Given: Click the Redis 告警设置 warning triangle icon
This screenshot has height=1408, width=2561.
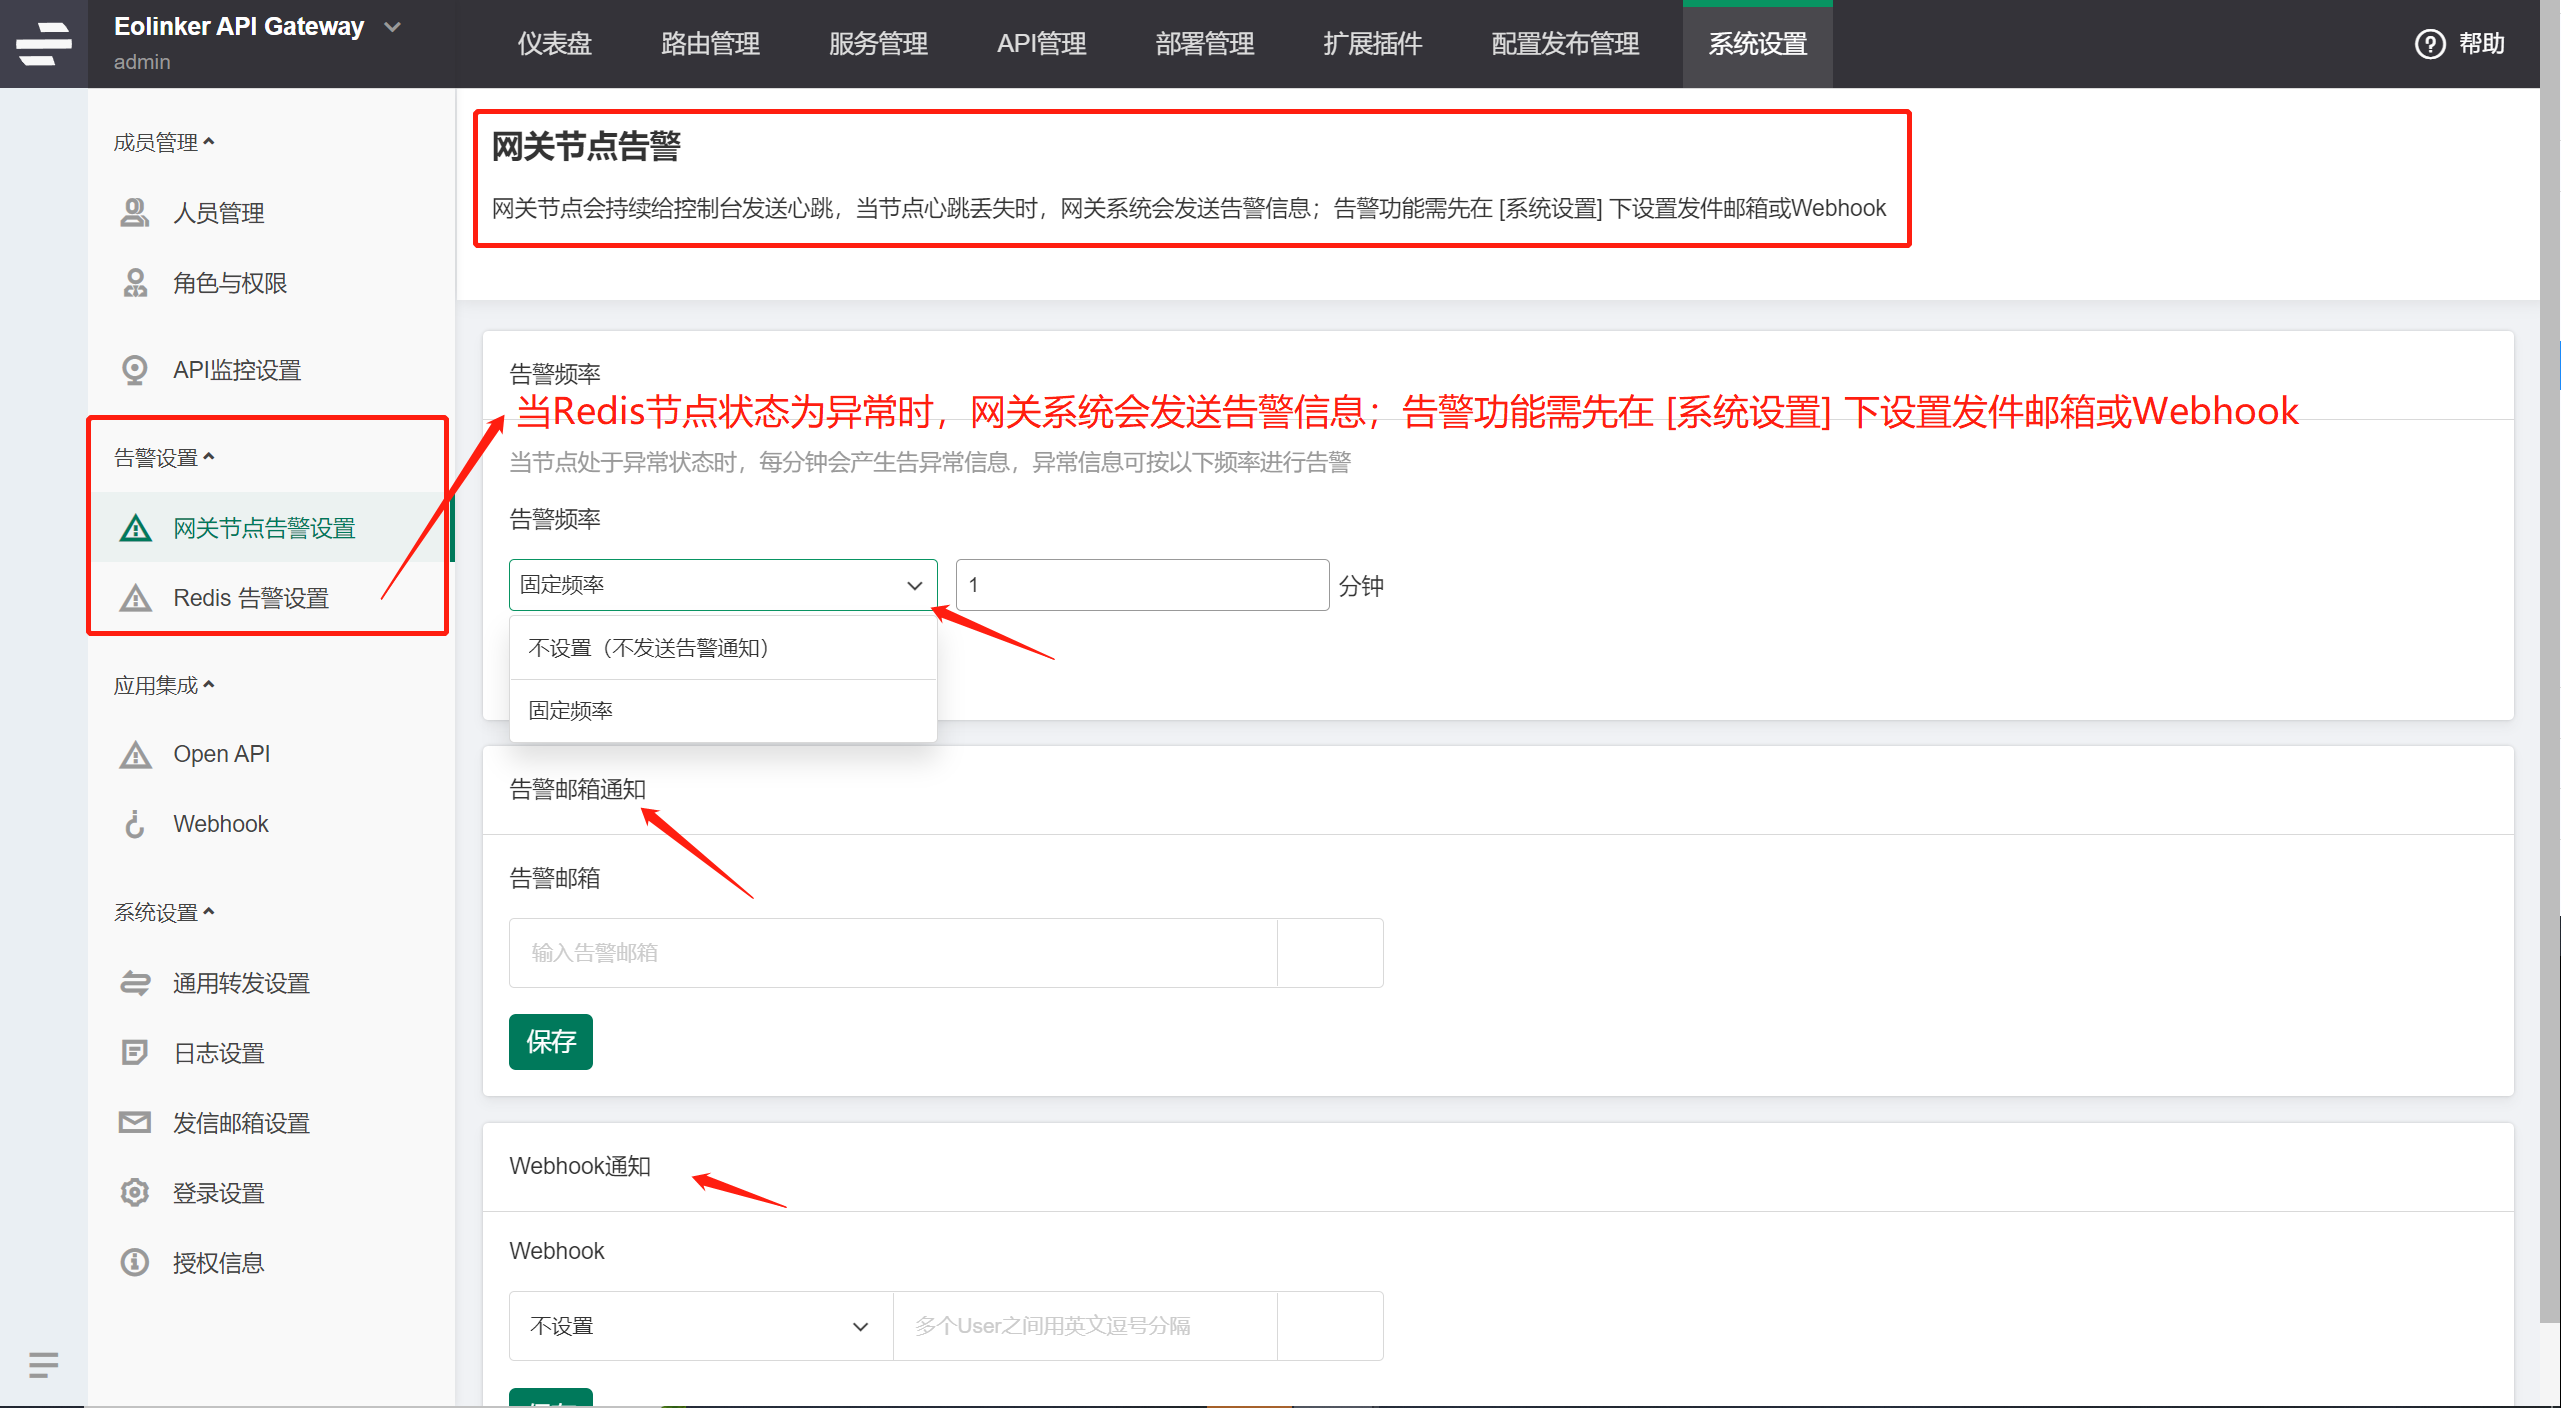Looking at the screenshot, I should coord(135,598).
